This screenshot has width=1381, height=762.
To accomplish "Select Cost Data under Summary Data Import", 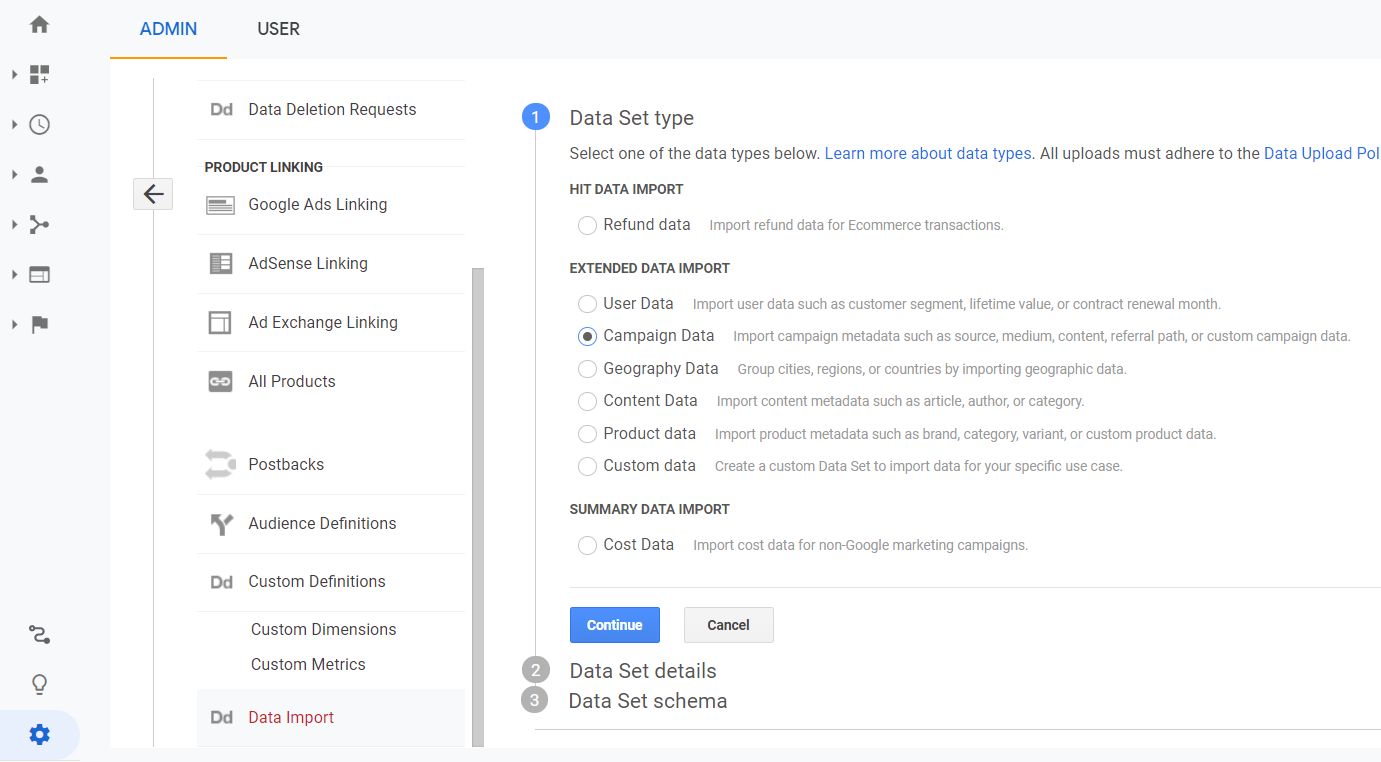I will pyautogui.click(x=587, y=544).
